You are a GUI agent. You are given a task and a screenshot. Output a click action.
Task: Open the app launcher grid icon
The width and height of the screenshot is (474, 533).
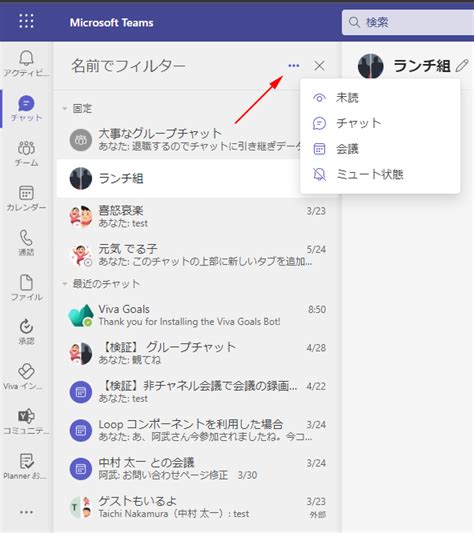click(26, 21)
